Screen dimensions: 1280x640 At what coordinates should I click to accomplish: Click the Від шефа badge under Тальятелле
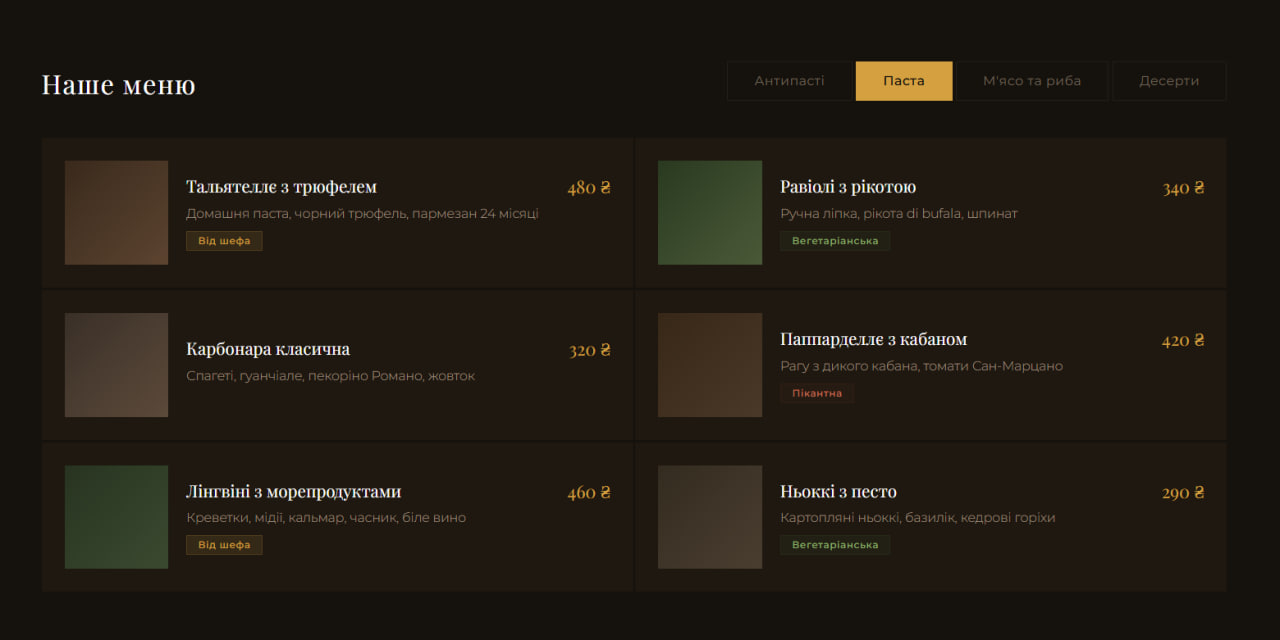pyautogui.click(x=224, y=241)
